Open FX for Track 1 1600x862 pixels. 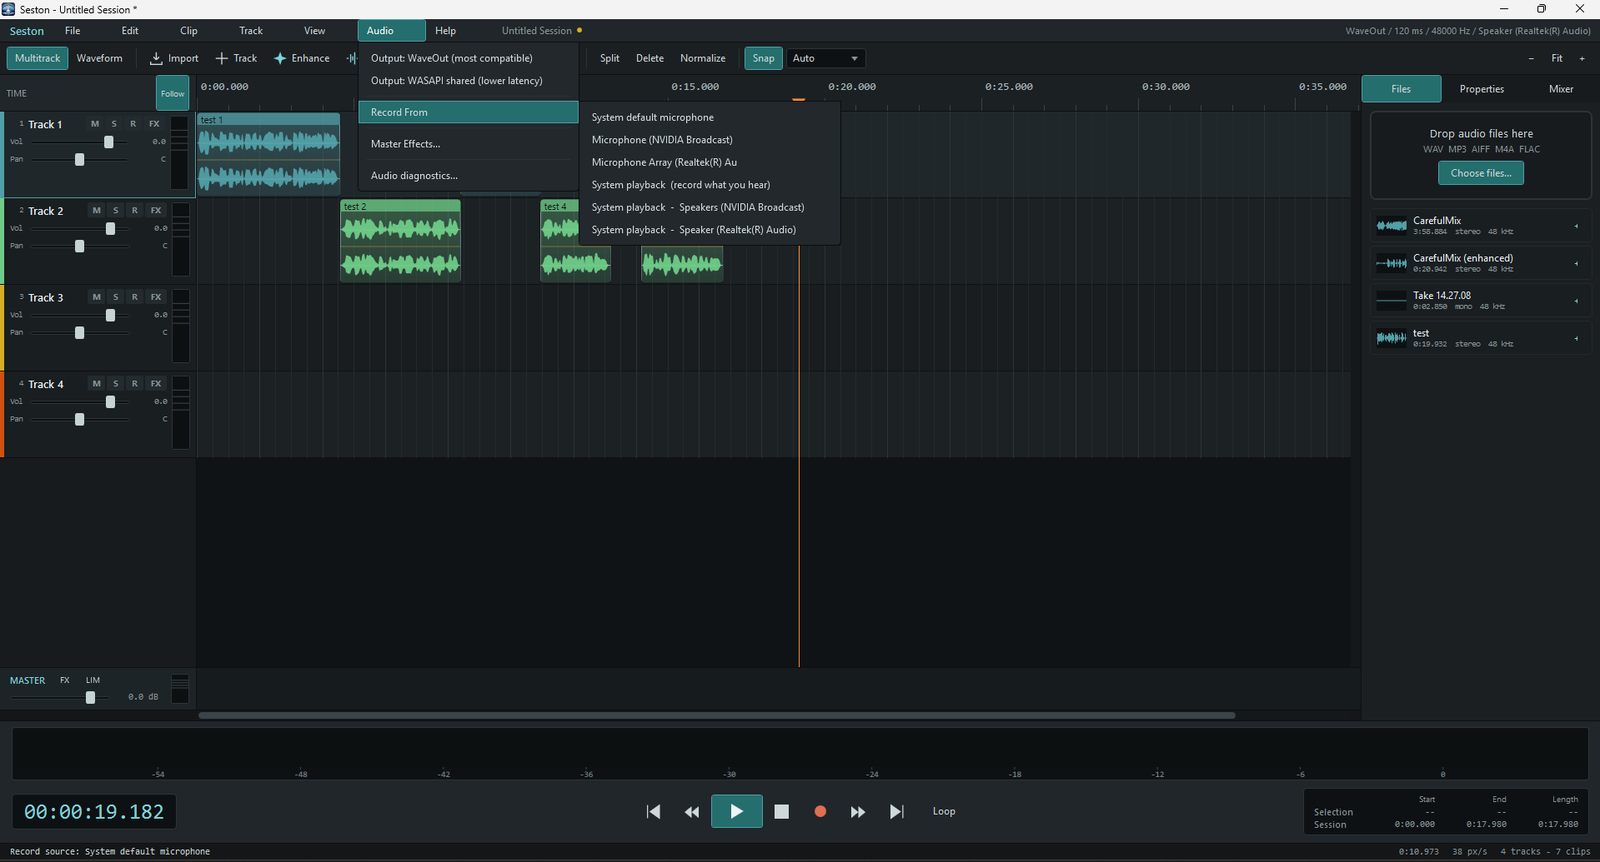[154, 124]
